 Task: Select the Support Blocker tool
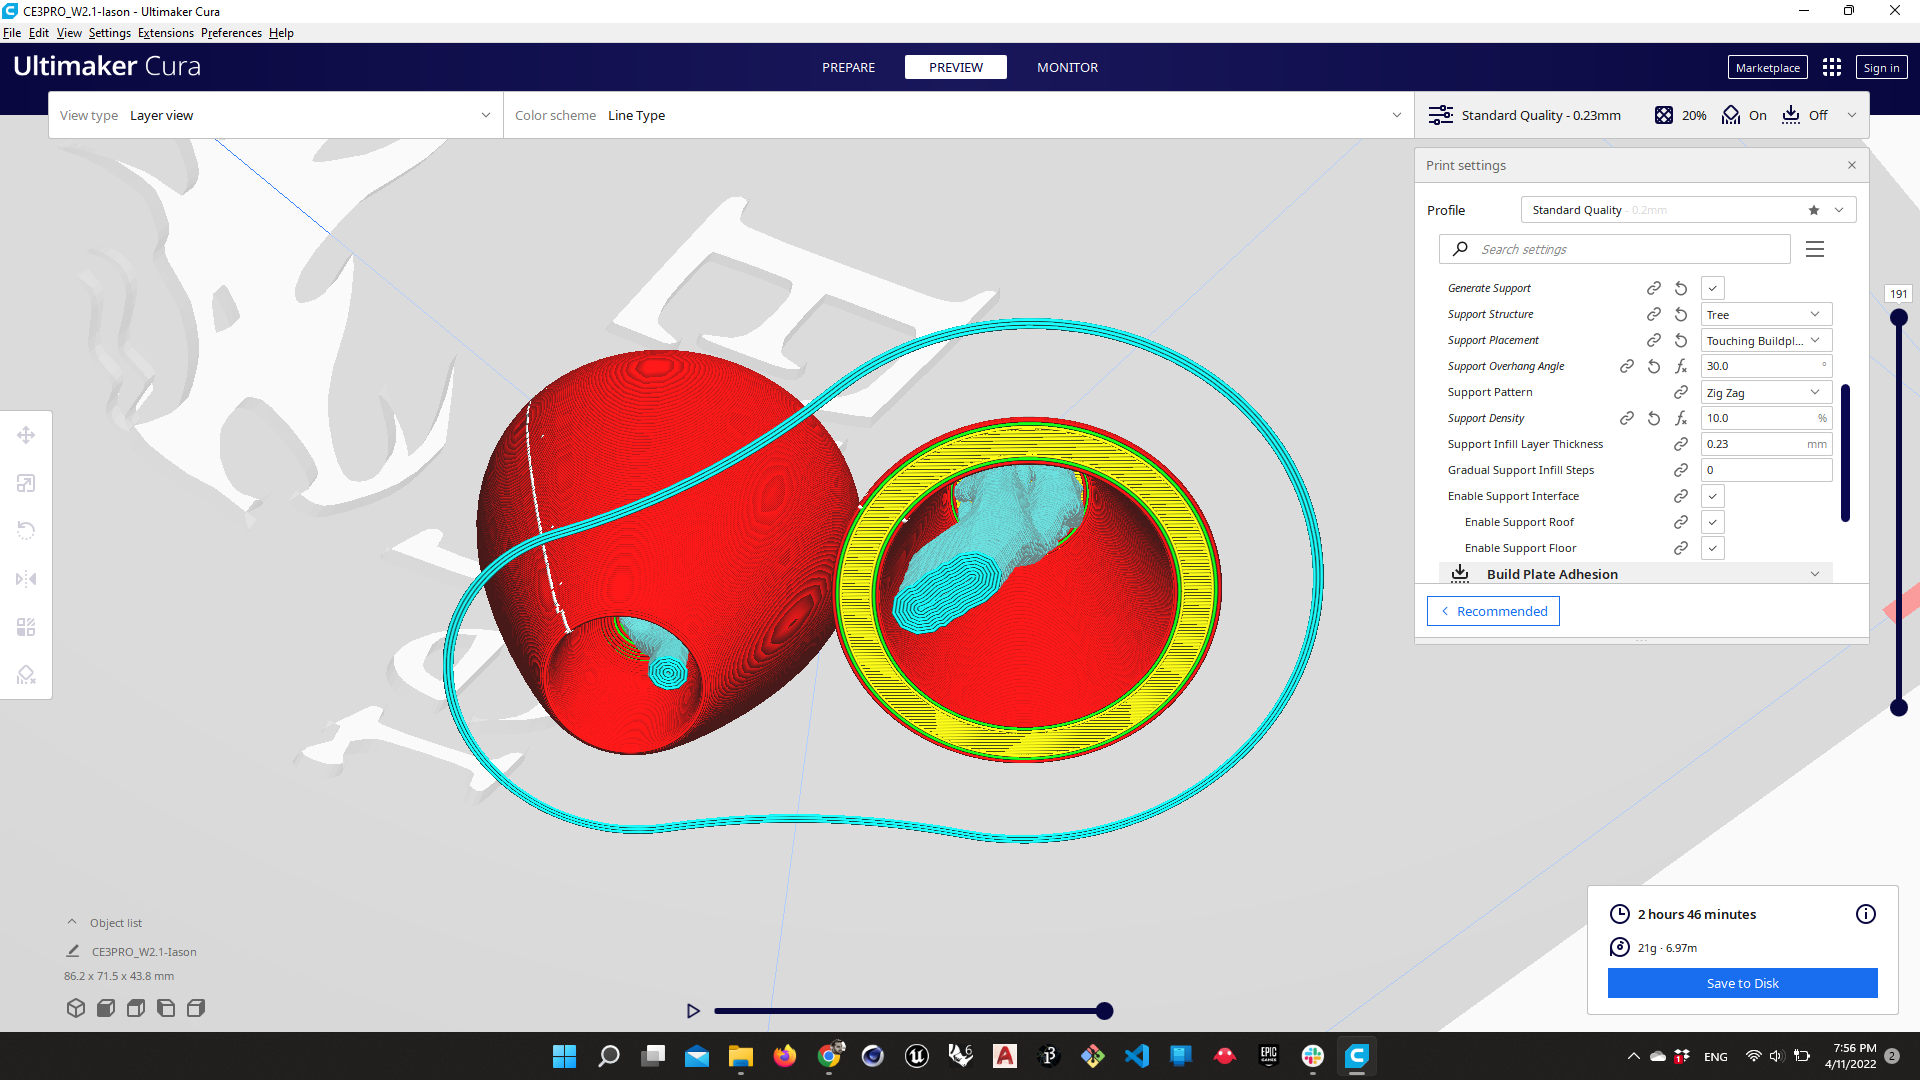click(26, 675)
